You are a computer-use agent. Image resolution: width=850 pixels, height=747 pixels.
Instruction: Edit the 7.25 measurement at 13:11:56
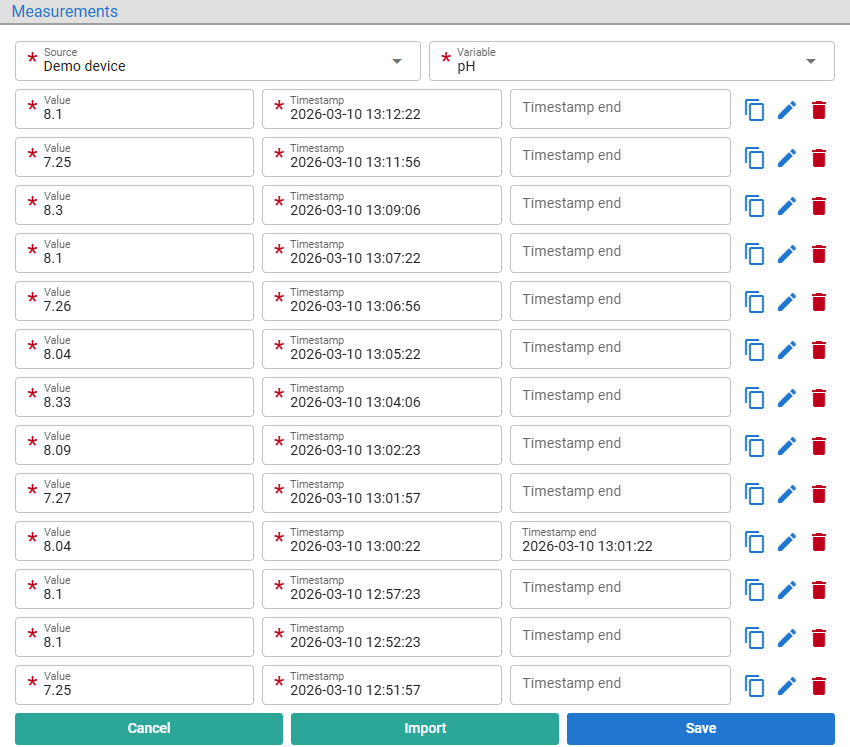click(x=787, y=158)
